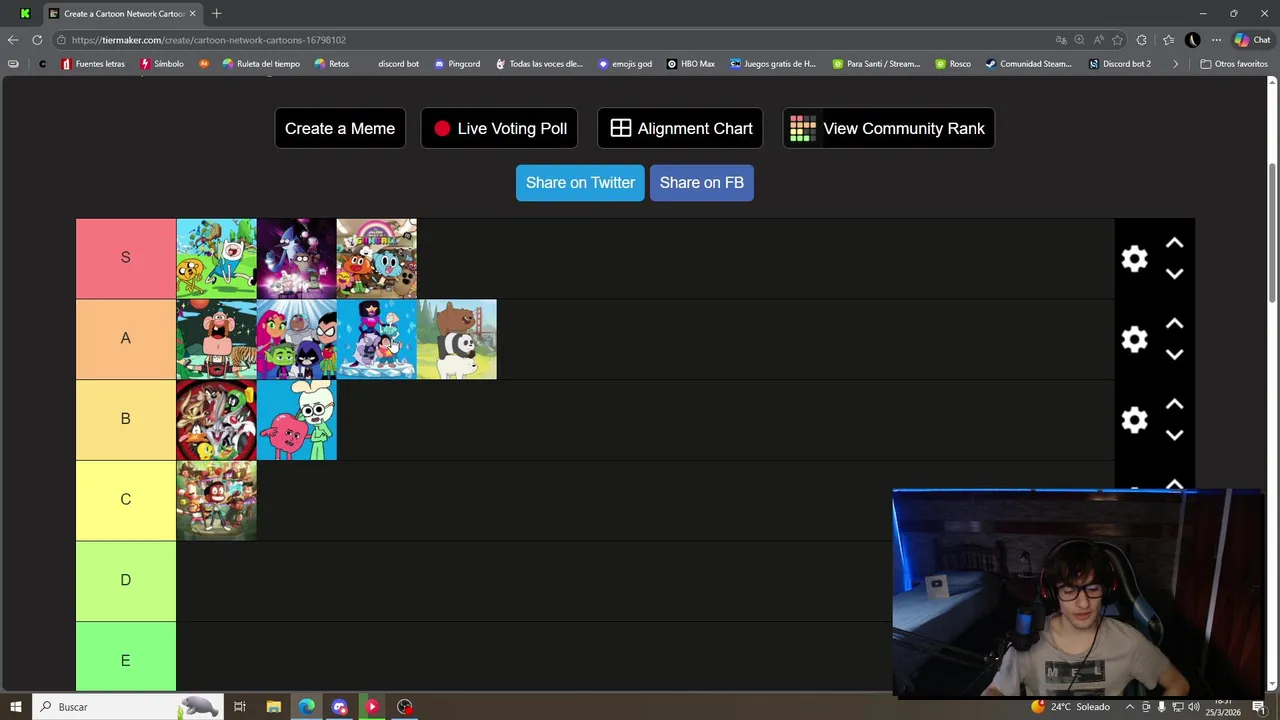
Task: Open File Explorer from taskbar
Action: (x=273, y=707)
